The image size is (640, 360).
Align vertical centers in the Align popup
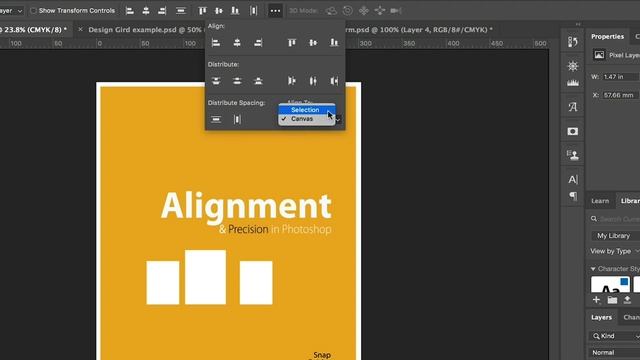[x=313, y=42]
